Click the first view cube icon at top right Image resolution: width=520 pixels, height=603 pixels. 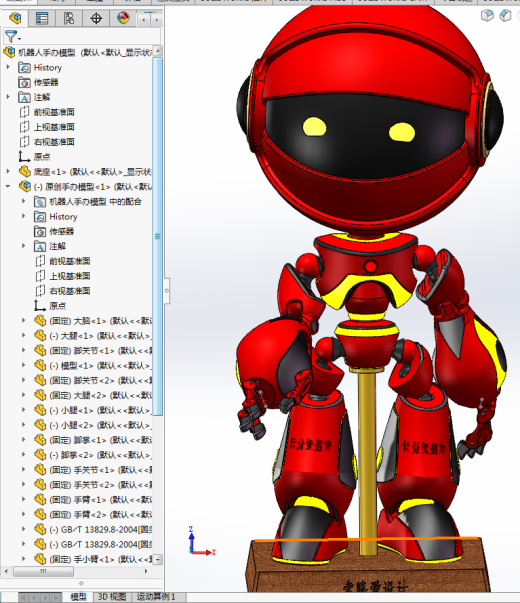pyautogui.click(x=487, y=15)
